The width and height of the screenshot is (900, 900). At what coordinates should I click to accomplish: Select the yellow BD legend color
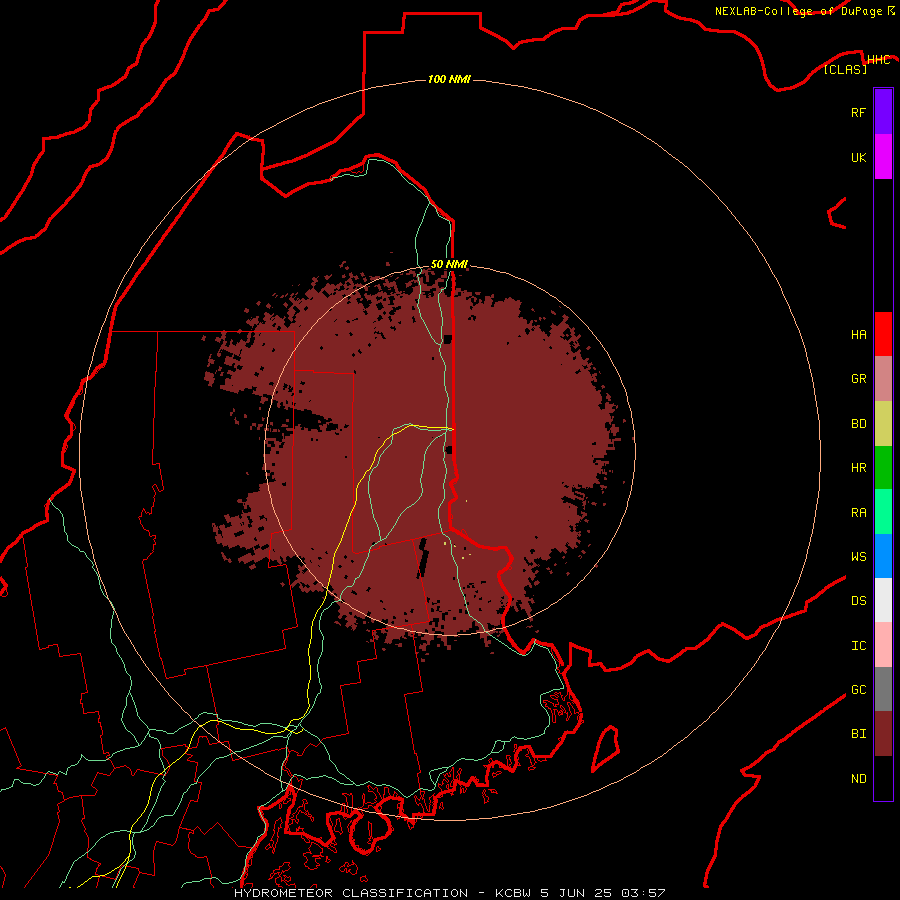pos(883,424)
